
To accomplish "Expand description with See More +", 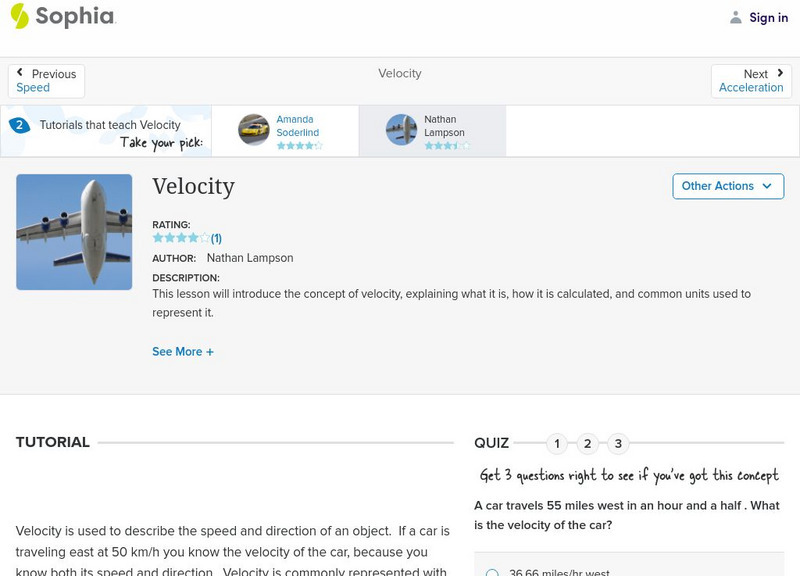I will (x=183, y=352).
